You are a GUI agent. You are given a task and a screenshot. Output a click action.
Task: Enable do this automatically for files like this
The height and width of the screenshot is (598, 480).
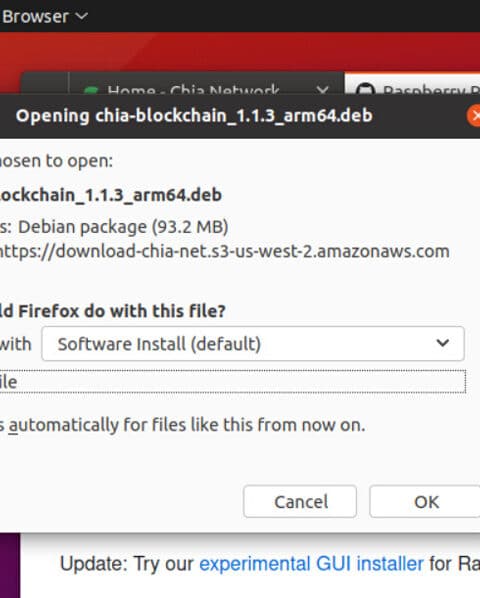tap(182, 425)
